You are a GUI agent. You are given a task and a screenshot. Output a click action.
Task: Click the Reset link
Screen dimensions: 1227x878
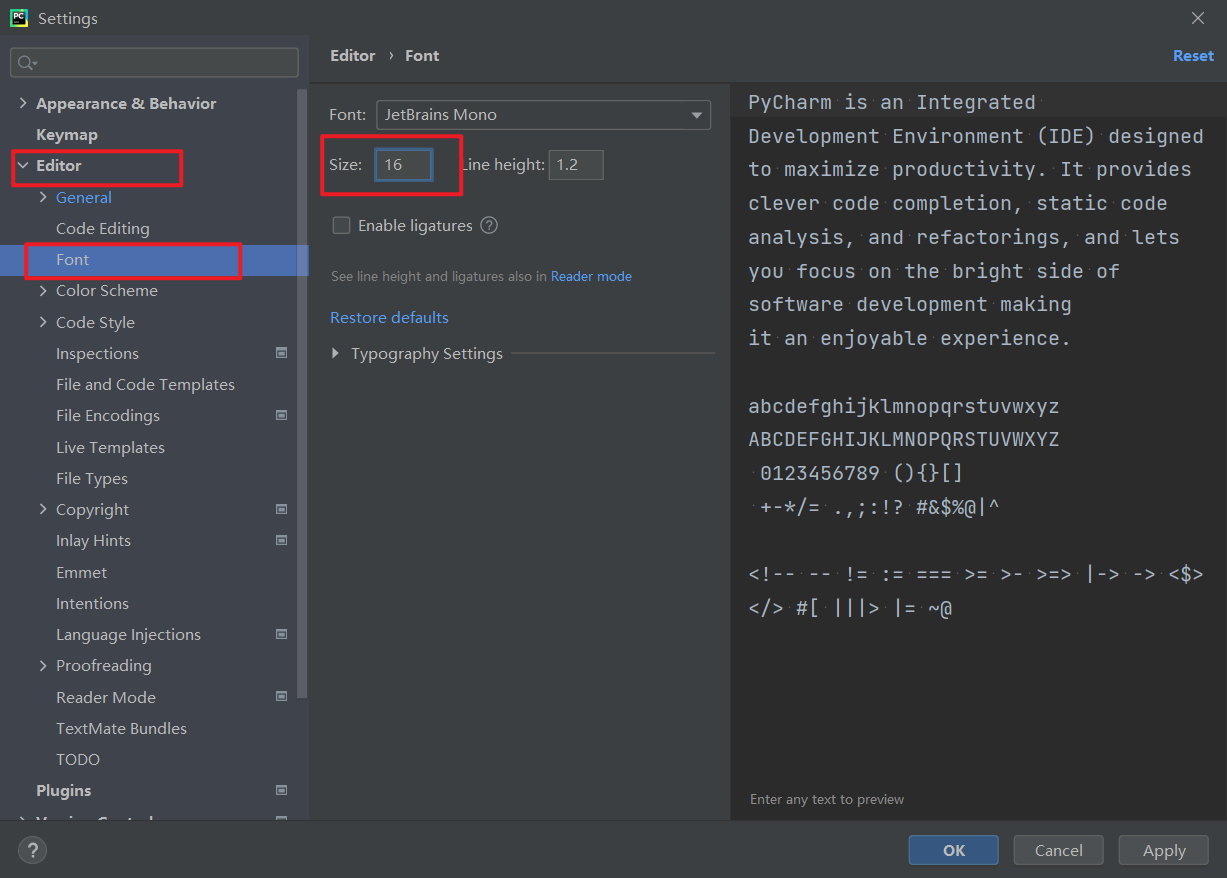1193,56
